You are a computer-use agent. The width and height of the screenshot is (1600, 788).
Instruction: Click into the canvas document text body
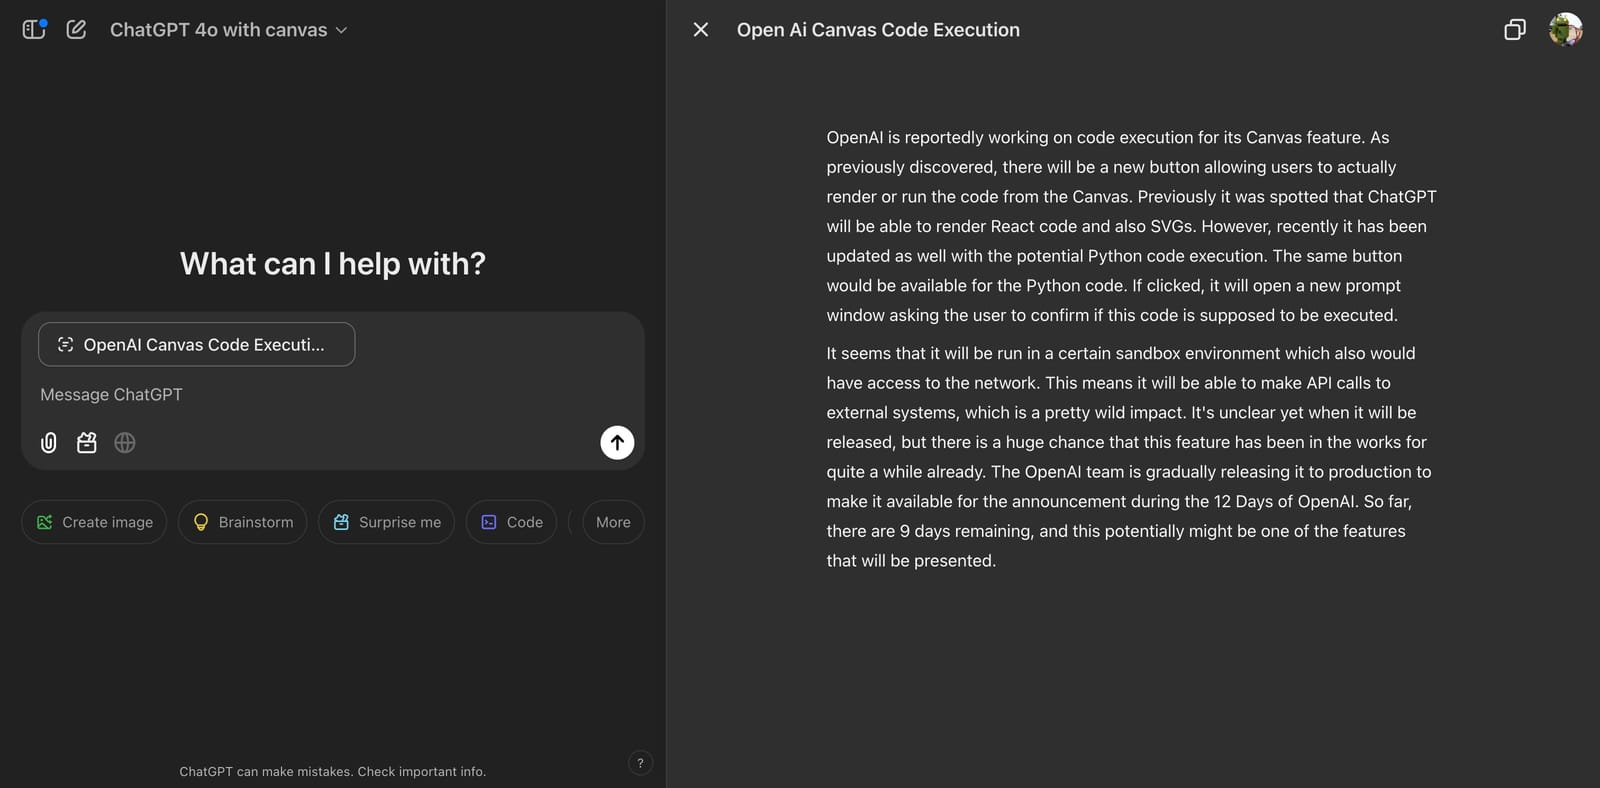(x=1130, y=348)
